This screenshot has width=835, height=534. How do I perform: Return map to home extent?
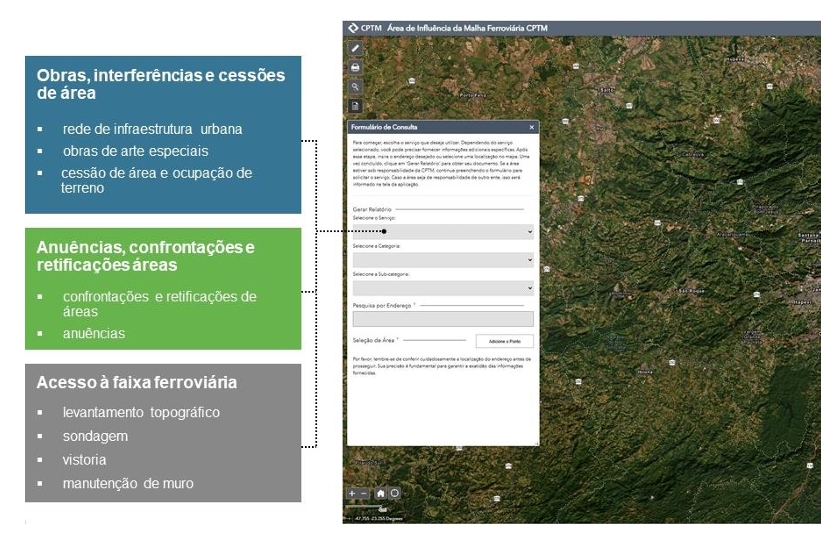(x=381, y=493)
